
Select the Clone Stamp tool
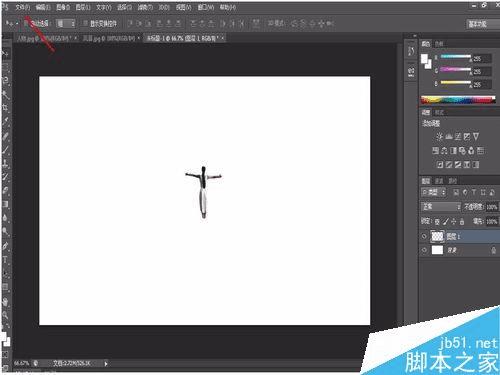click(5, 163)
